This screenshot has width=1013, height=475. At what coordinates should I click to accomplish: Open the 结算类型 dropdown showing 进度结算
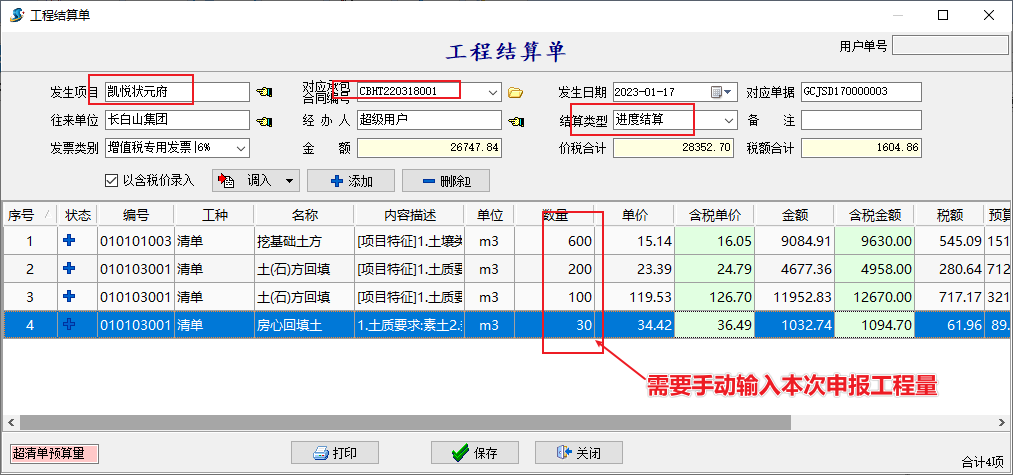coord(728,120)
